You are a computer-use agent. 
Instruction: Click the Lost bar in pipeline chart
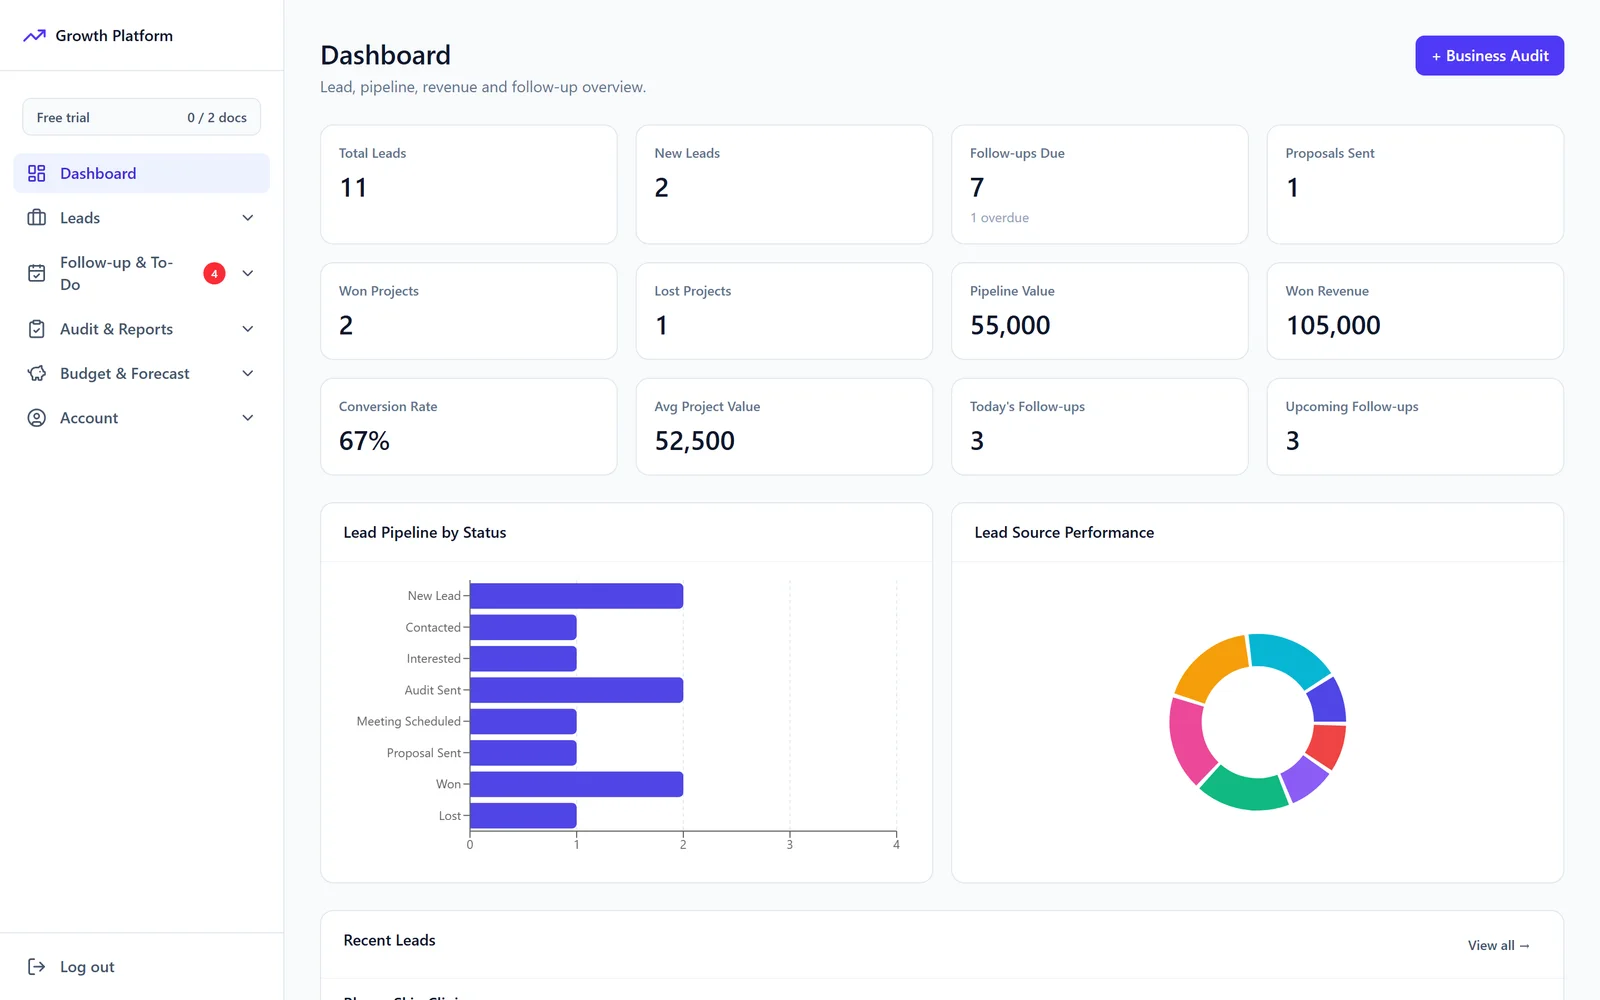click(x=523, y=816)
